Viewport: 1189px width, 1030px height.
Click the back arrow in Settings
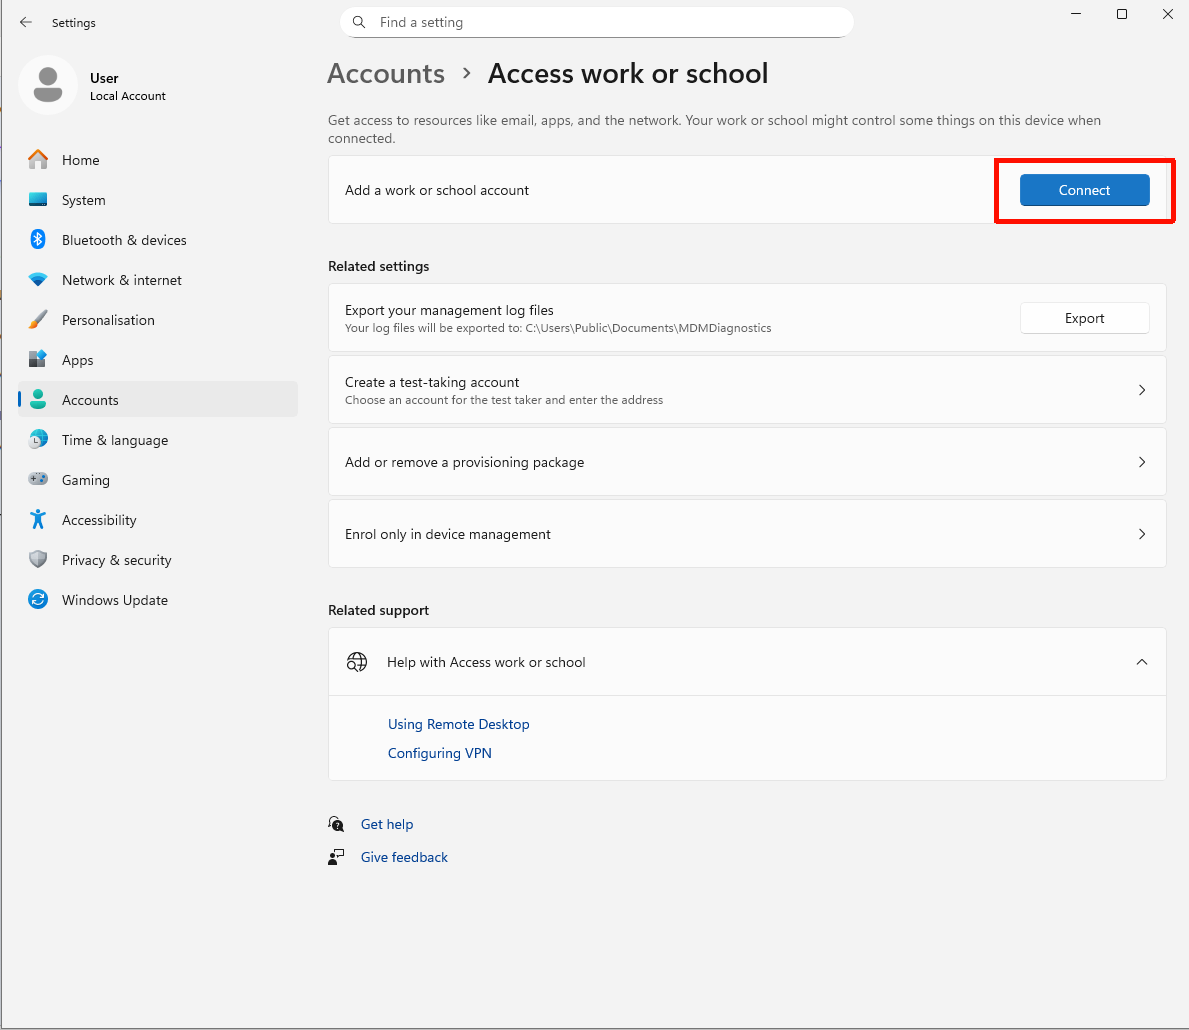click(x=26, y=22)
